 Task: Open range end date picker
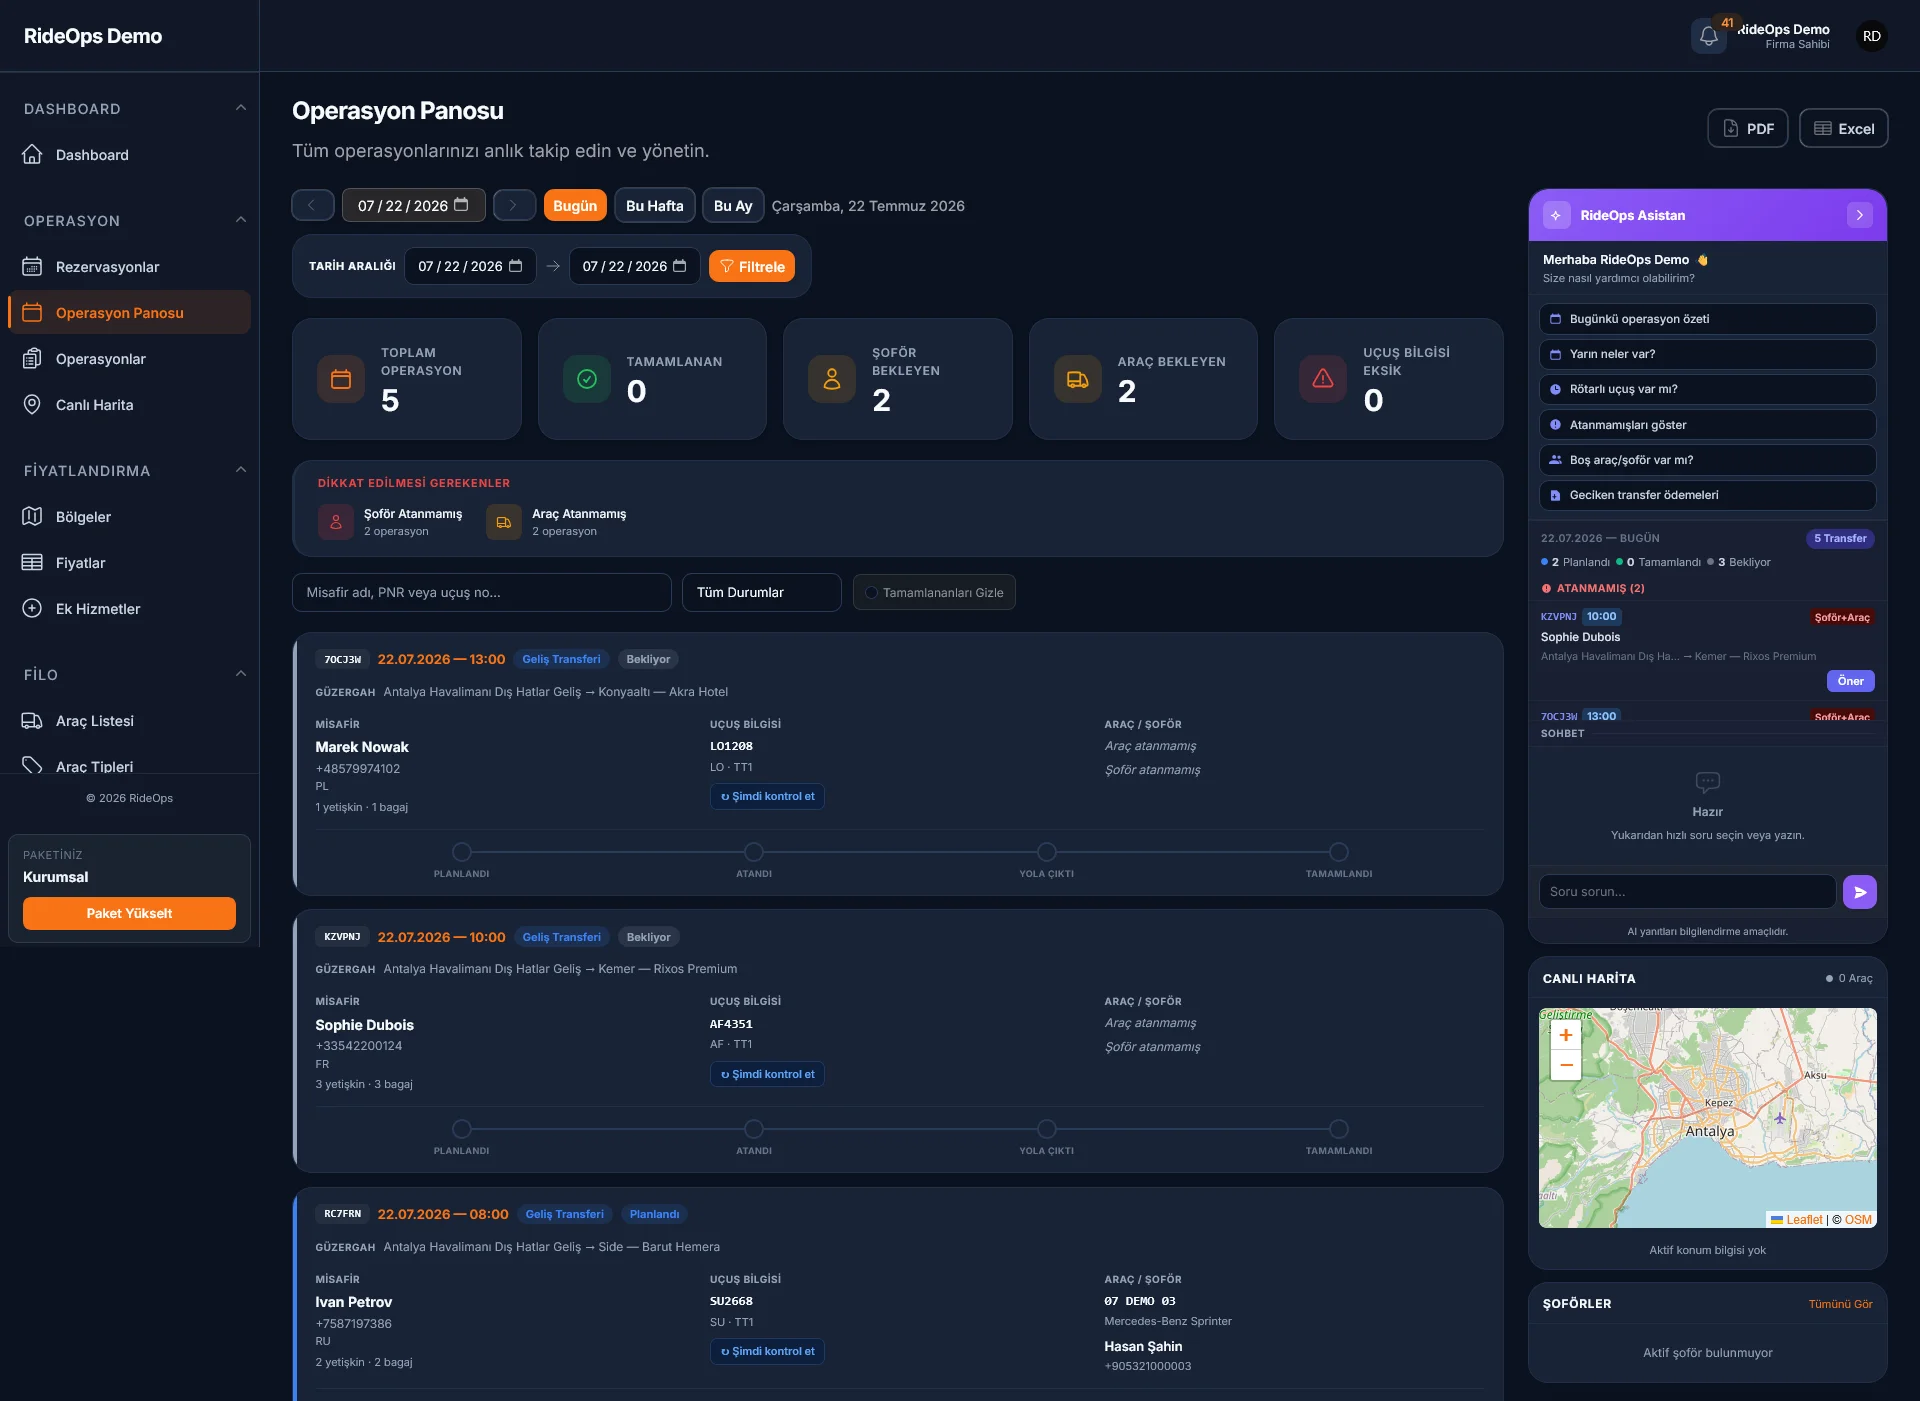(x=679, y=266)
